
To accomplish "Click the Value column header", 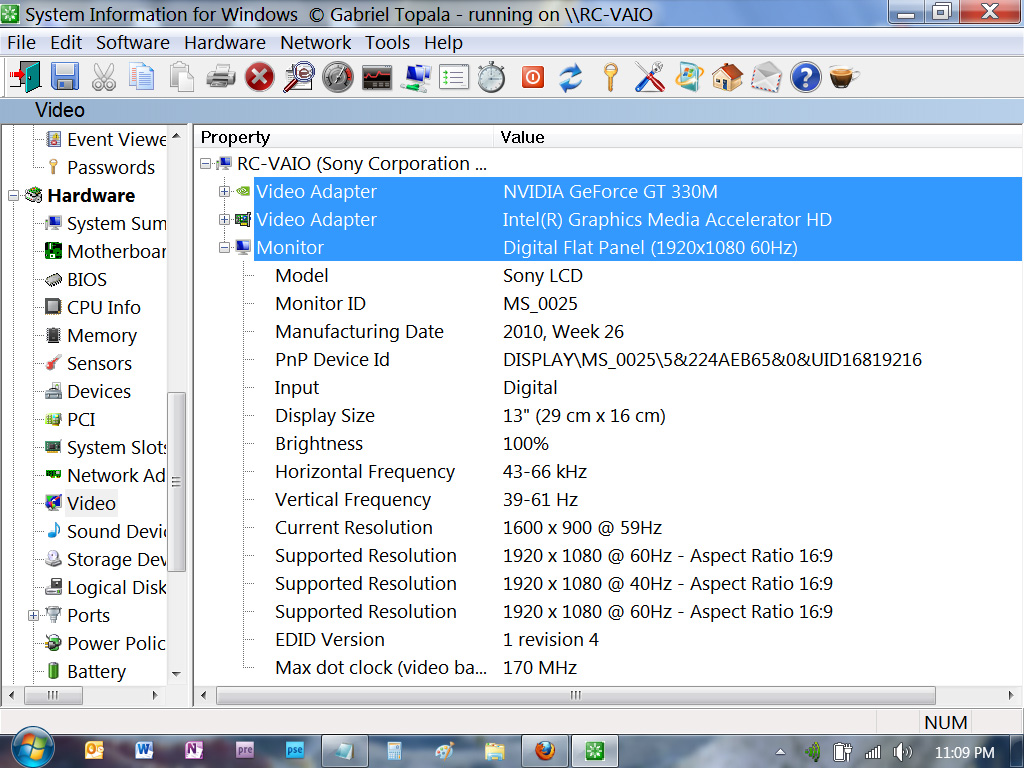I will [758, 137].
